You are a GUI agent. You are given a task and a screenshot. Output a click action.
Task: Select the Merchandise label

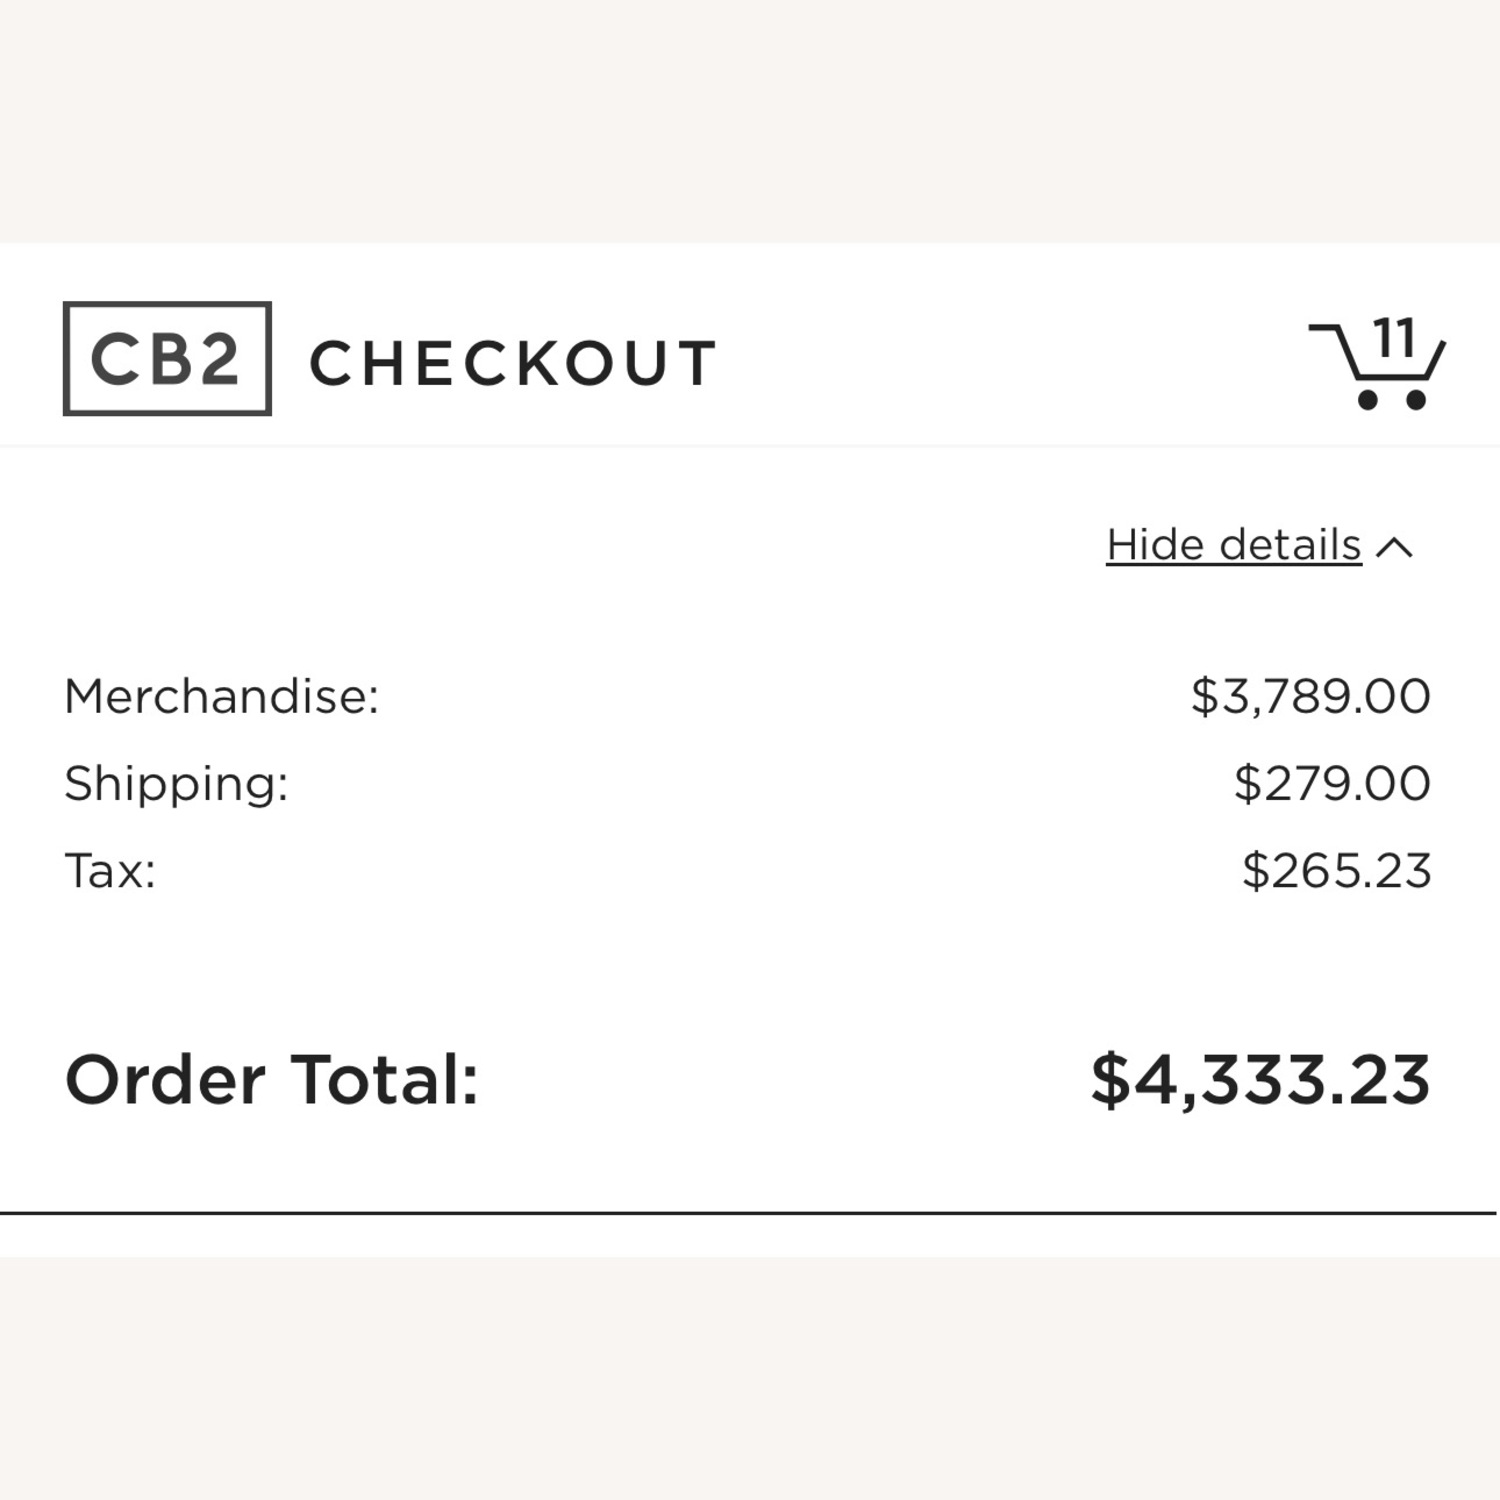(x=221, y=696)
